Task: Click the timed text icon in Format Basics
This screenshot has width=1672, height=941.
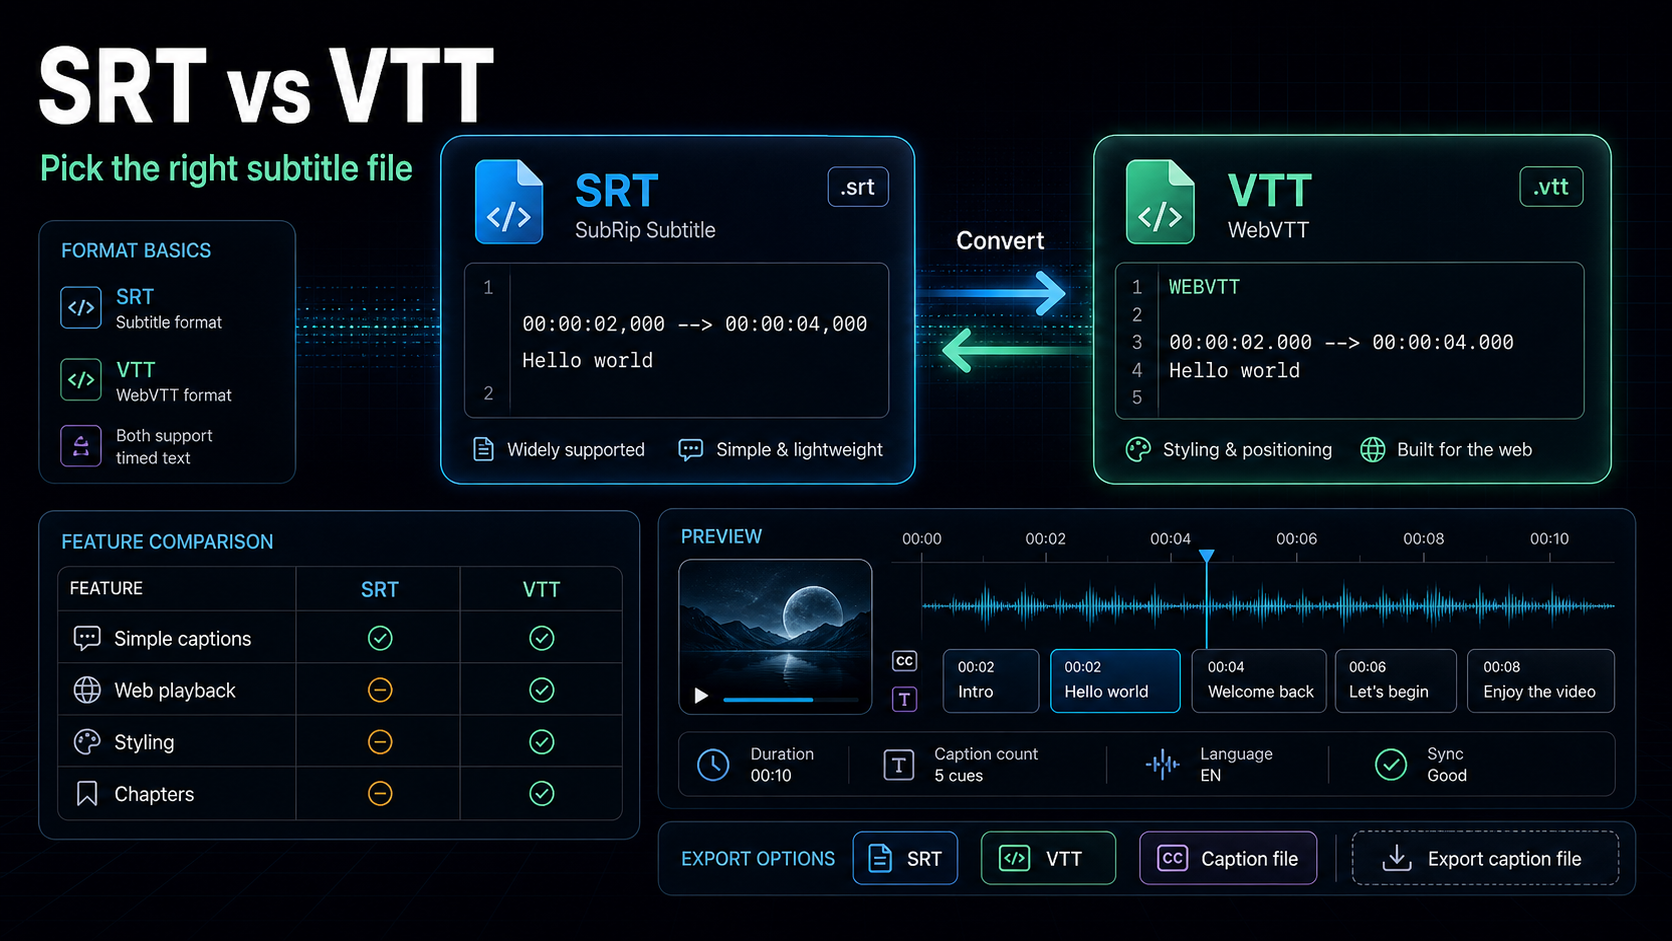Action: tap(81, 446)
